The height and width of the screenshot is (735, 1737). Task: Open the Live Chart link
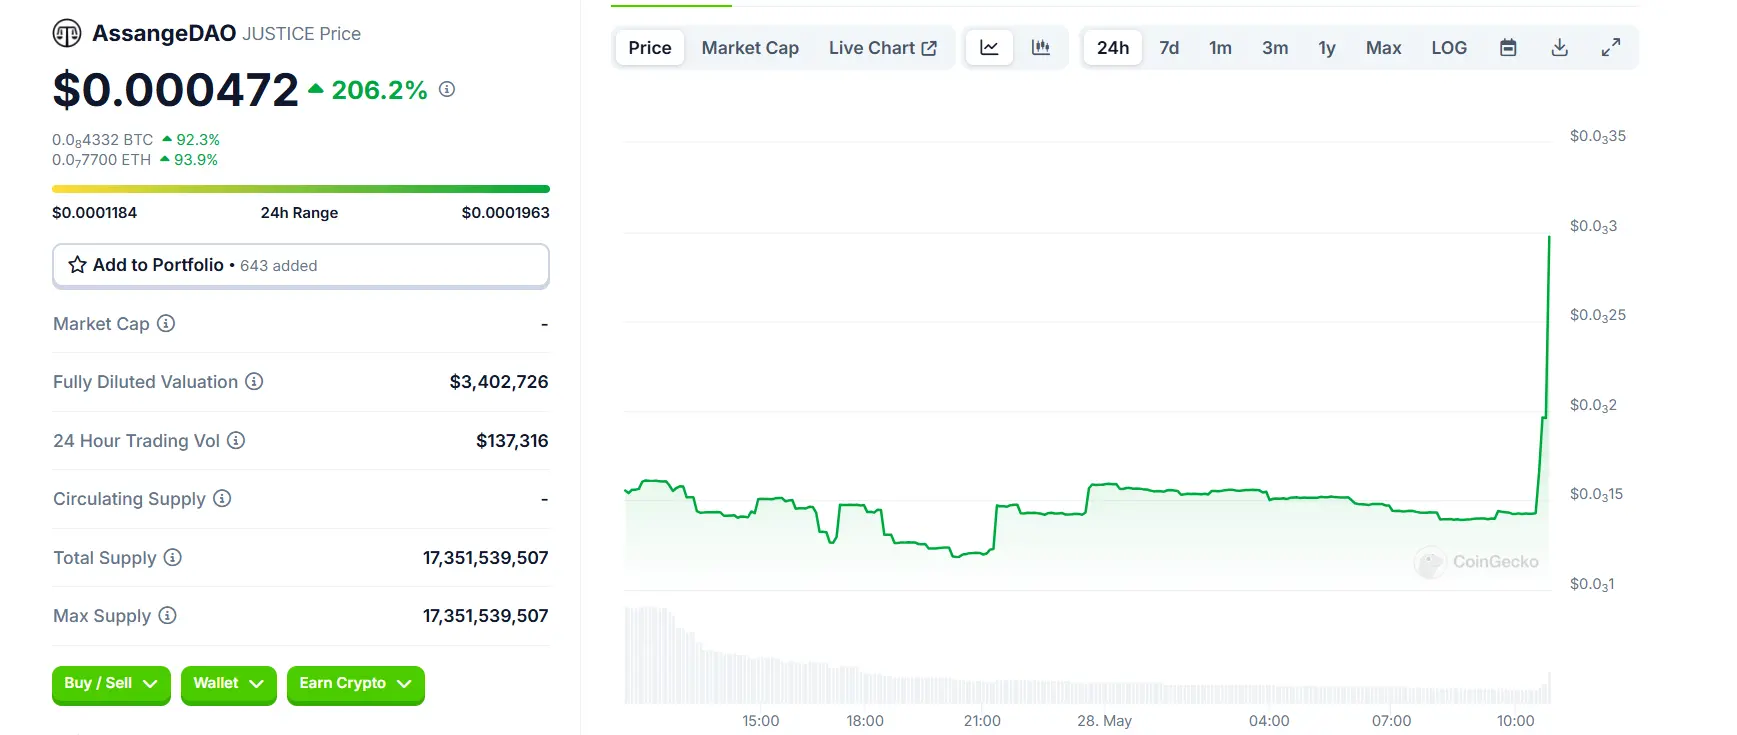[882, 48]
